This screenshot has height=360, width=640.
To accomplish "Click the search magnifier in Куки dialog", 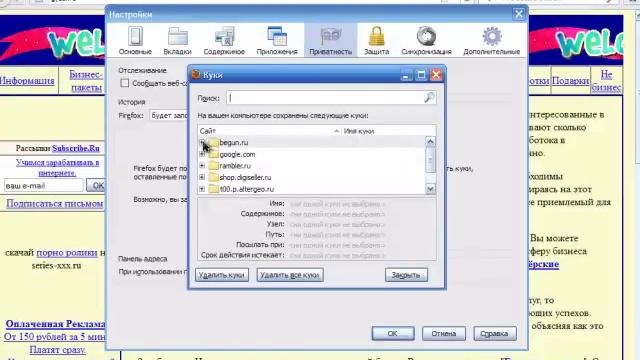I will click(x=429, y=98).
